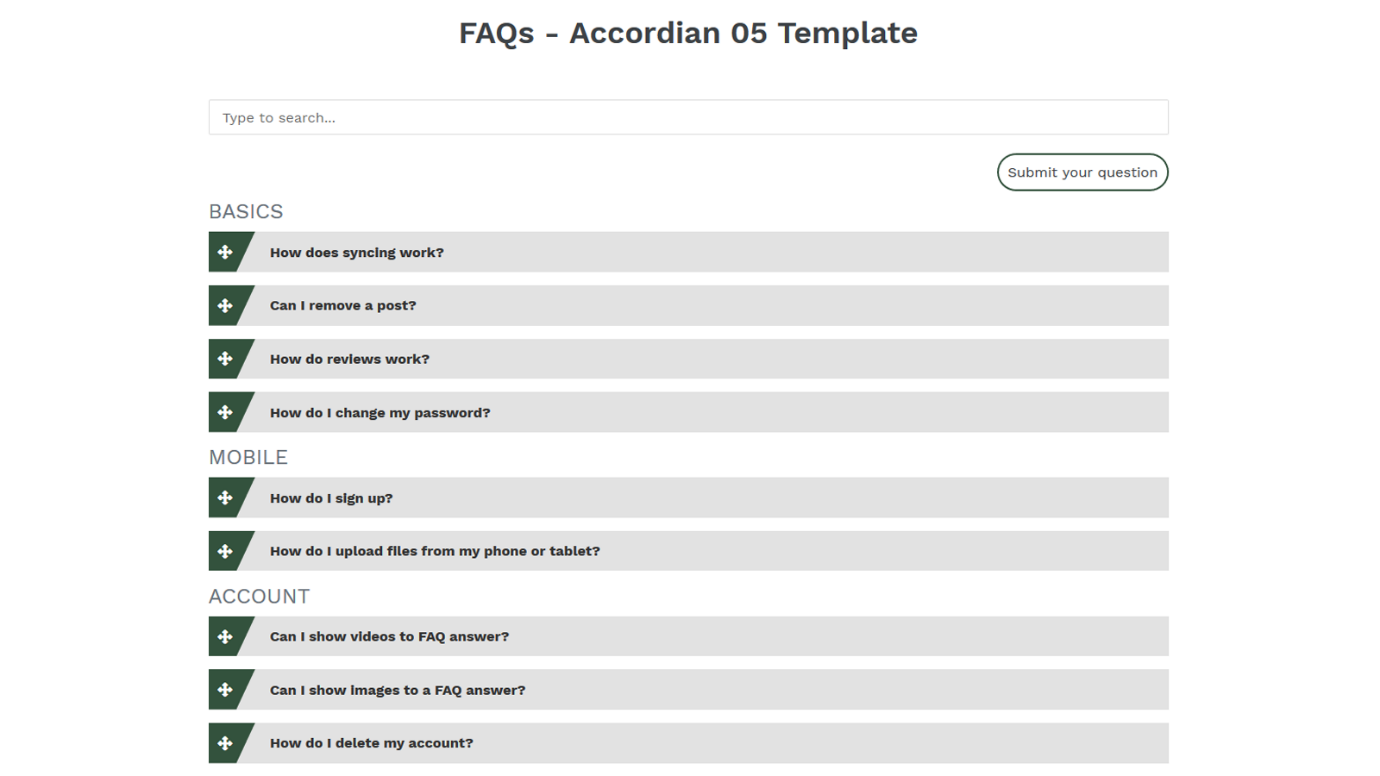Screen dimensions: 1380x776
Task: Click the cross icon beside 'How does syncing work?'
Action: 225,252
